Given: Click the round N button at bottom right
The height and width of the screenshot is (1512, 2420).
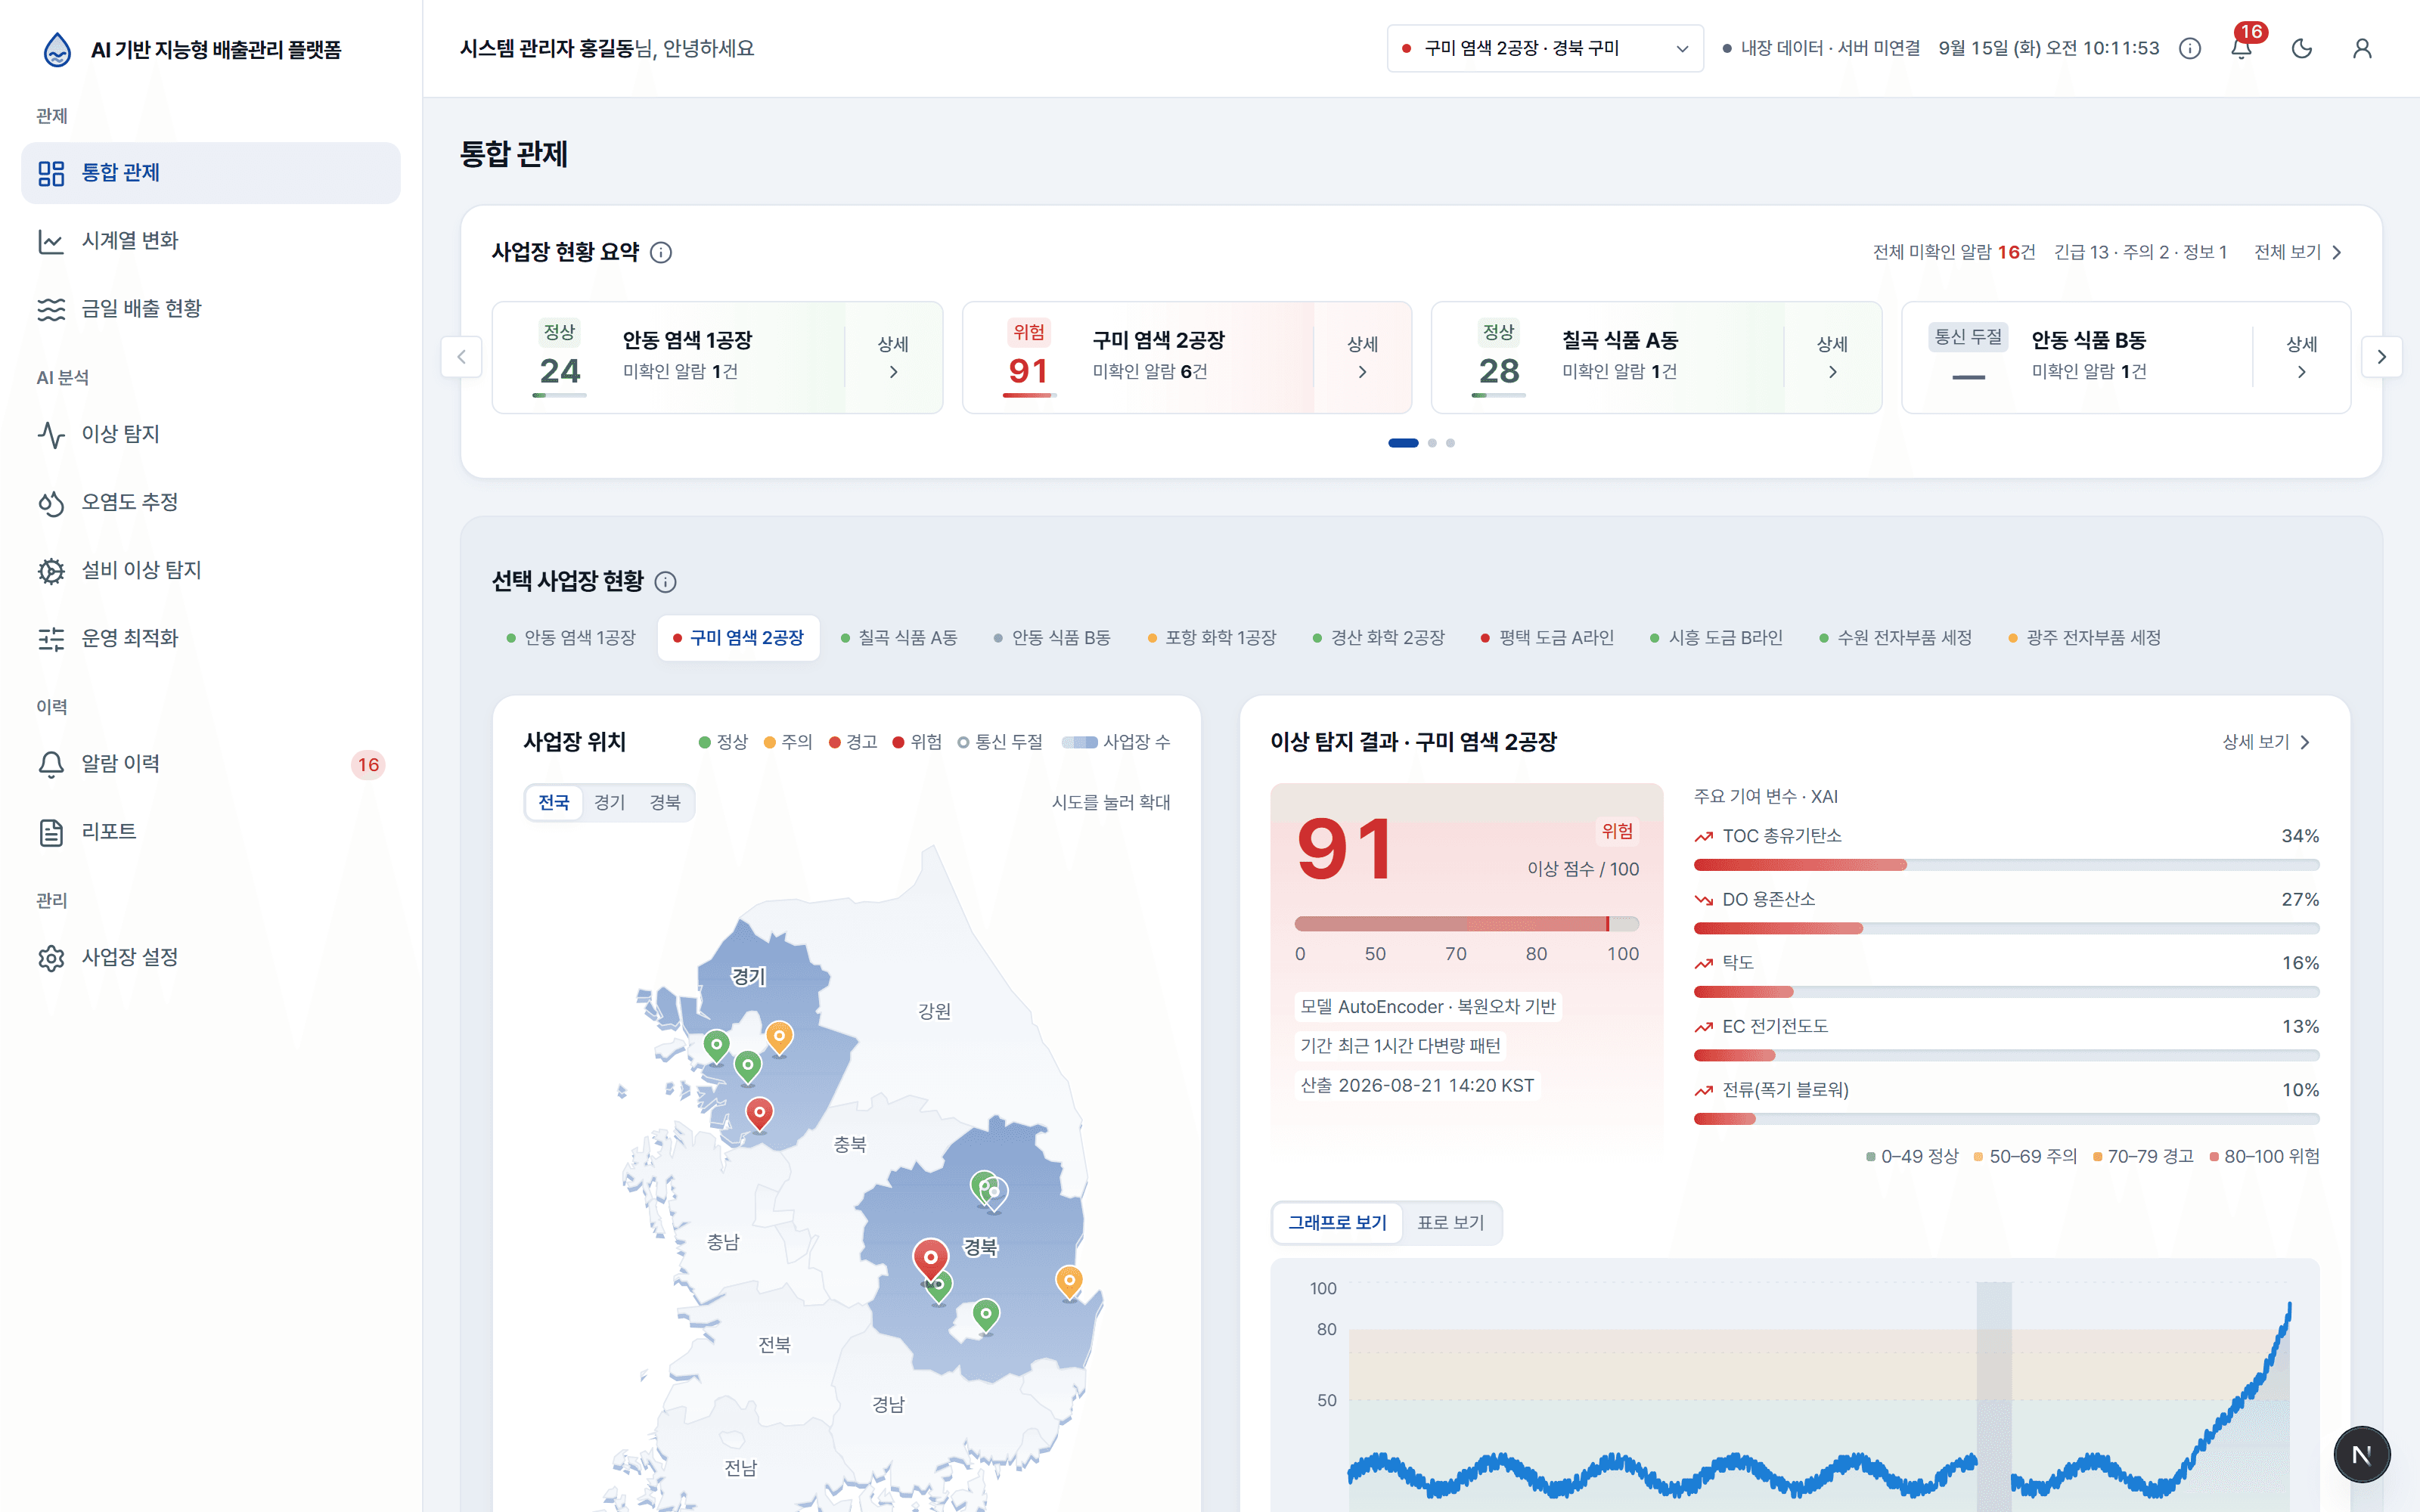Looking at the screenshot, I should click(x=2362, y=1455).
